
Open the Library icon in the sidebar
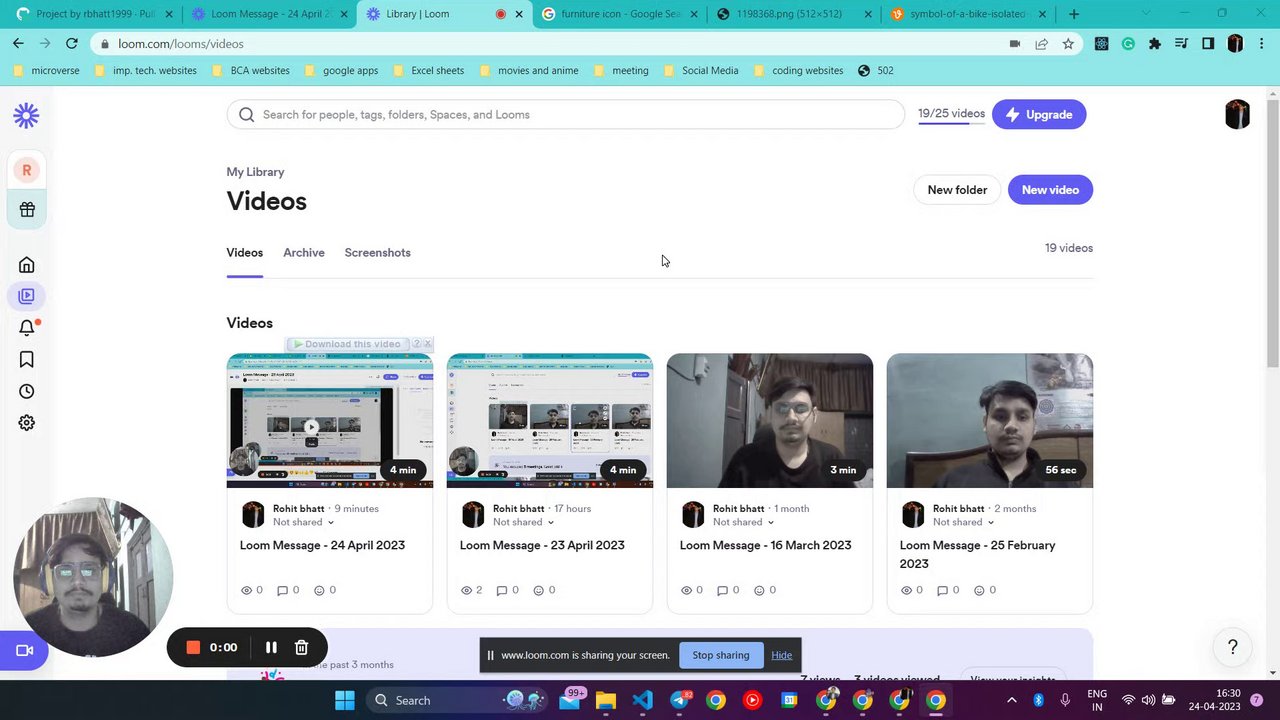(27, 296)
